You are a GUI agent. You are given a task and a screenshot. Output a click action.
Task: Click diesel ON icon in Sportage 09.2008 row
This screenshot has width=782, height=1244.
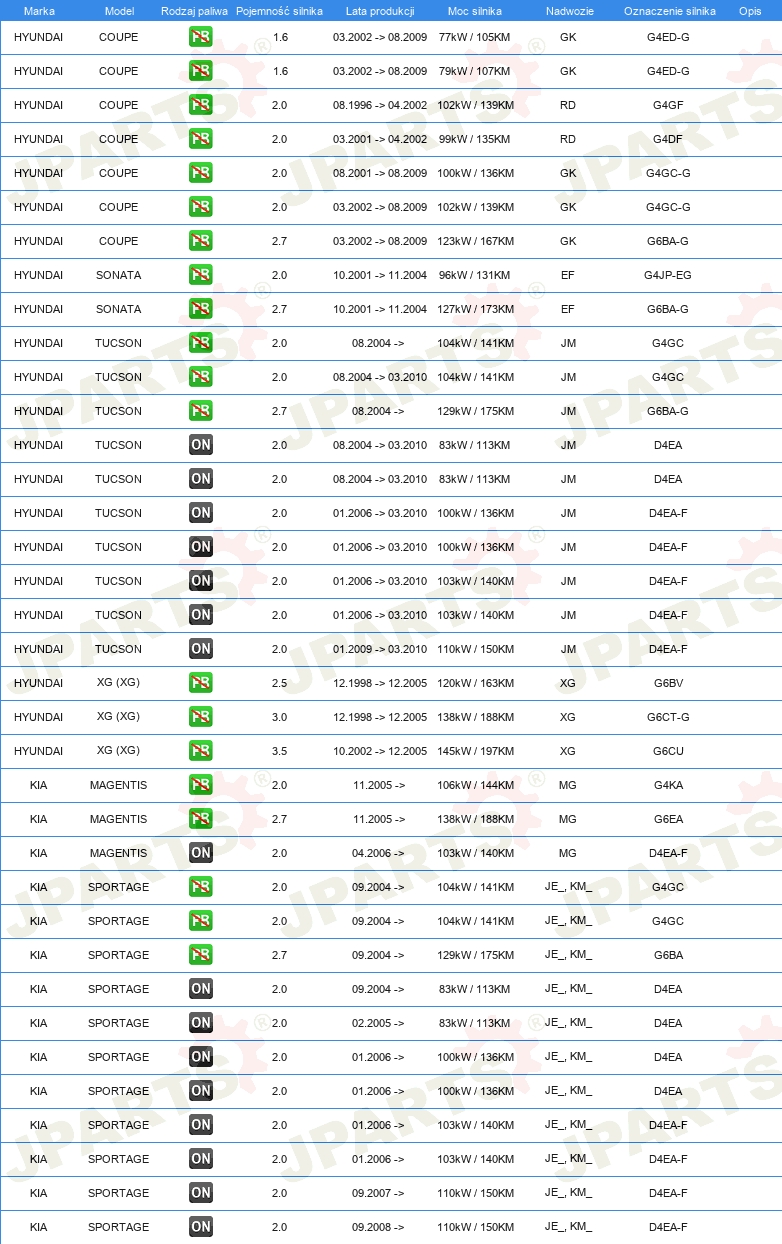pos(201,1227)
